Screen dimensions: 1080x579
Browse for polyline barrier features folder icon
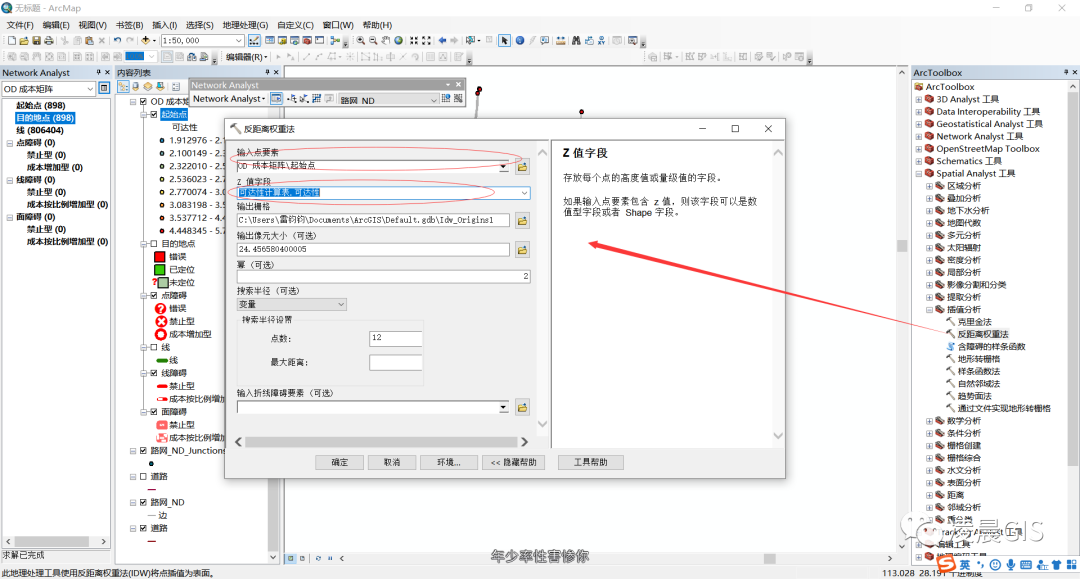[x=522, y=408]
